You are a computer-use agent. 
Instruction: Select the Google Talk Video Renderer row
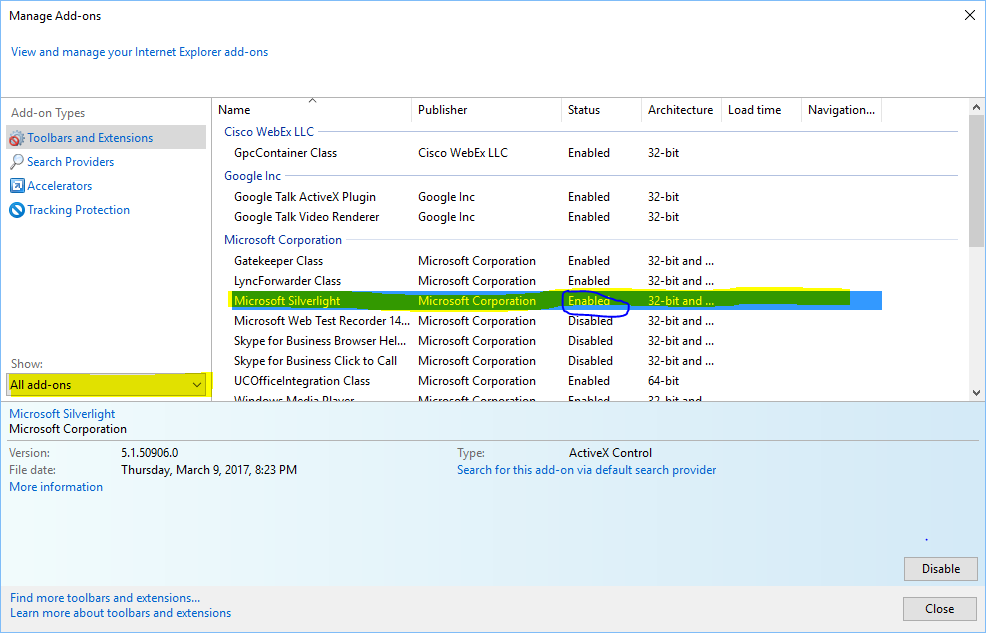point(557,217)
